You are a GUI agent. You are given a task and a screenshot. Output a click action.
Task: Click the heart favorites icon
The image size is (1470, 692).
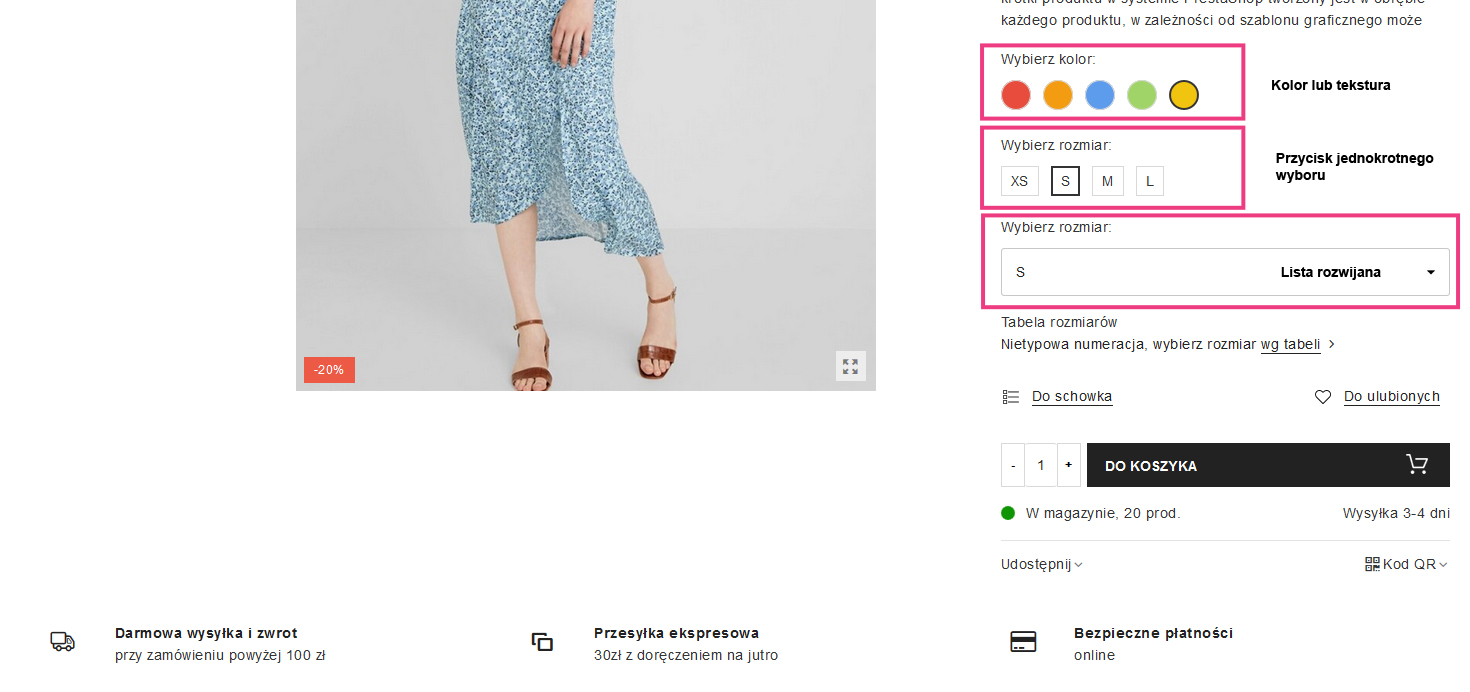point(1323,397)
